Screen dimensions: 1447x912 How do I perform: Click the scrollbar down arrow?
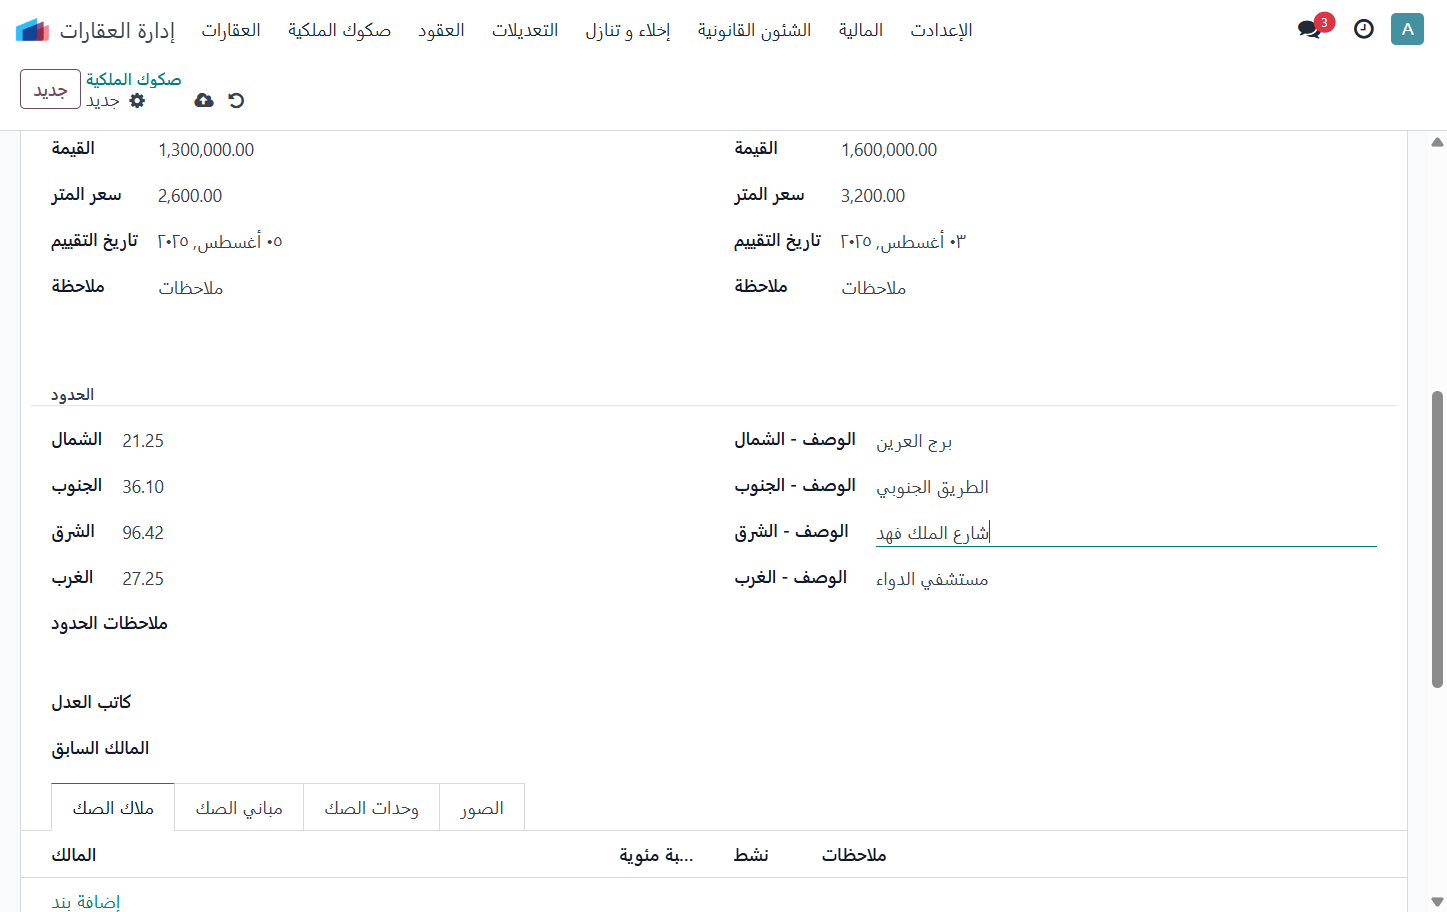click(1437, 902)
